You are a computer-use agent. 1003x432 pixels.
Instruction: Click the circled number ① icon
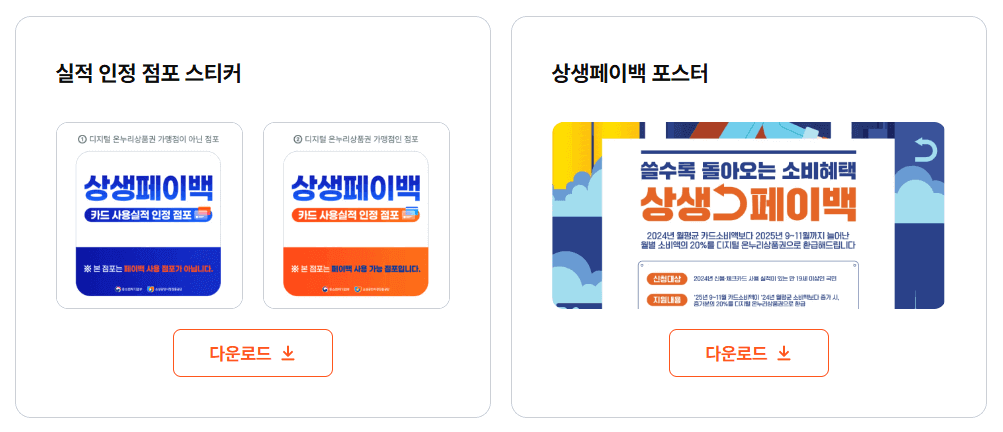[x=82, y=139]
